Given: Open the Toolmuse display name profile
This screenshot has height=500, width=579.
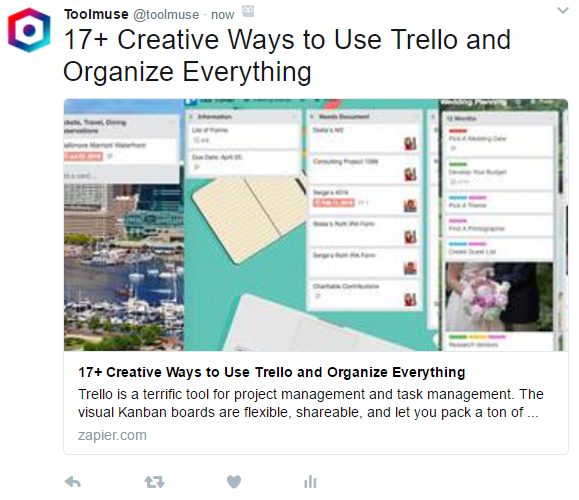Looking at the screenshot, I should 96,14.
